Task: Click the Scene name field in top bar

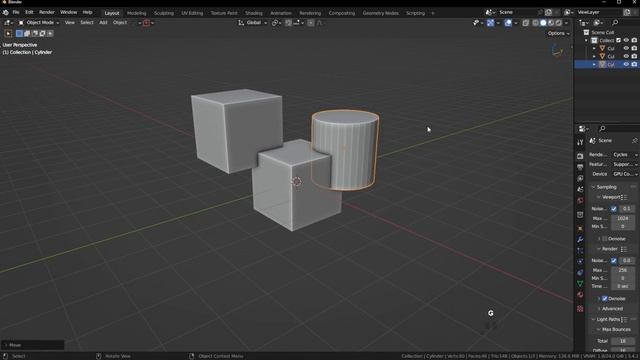Action: [518, 12]
